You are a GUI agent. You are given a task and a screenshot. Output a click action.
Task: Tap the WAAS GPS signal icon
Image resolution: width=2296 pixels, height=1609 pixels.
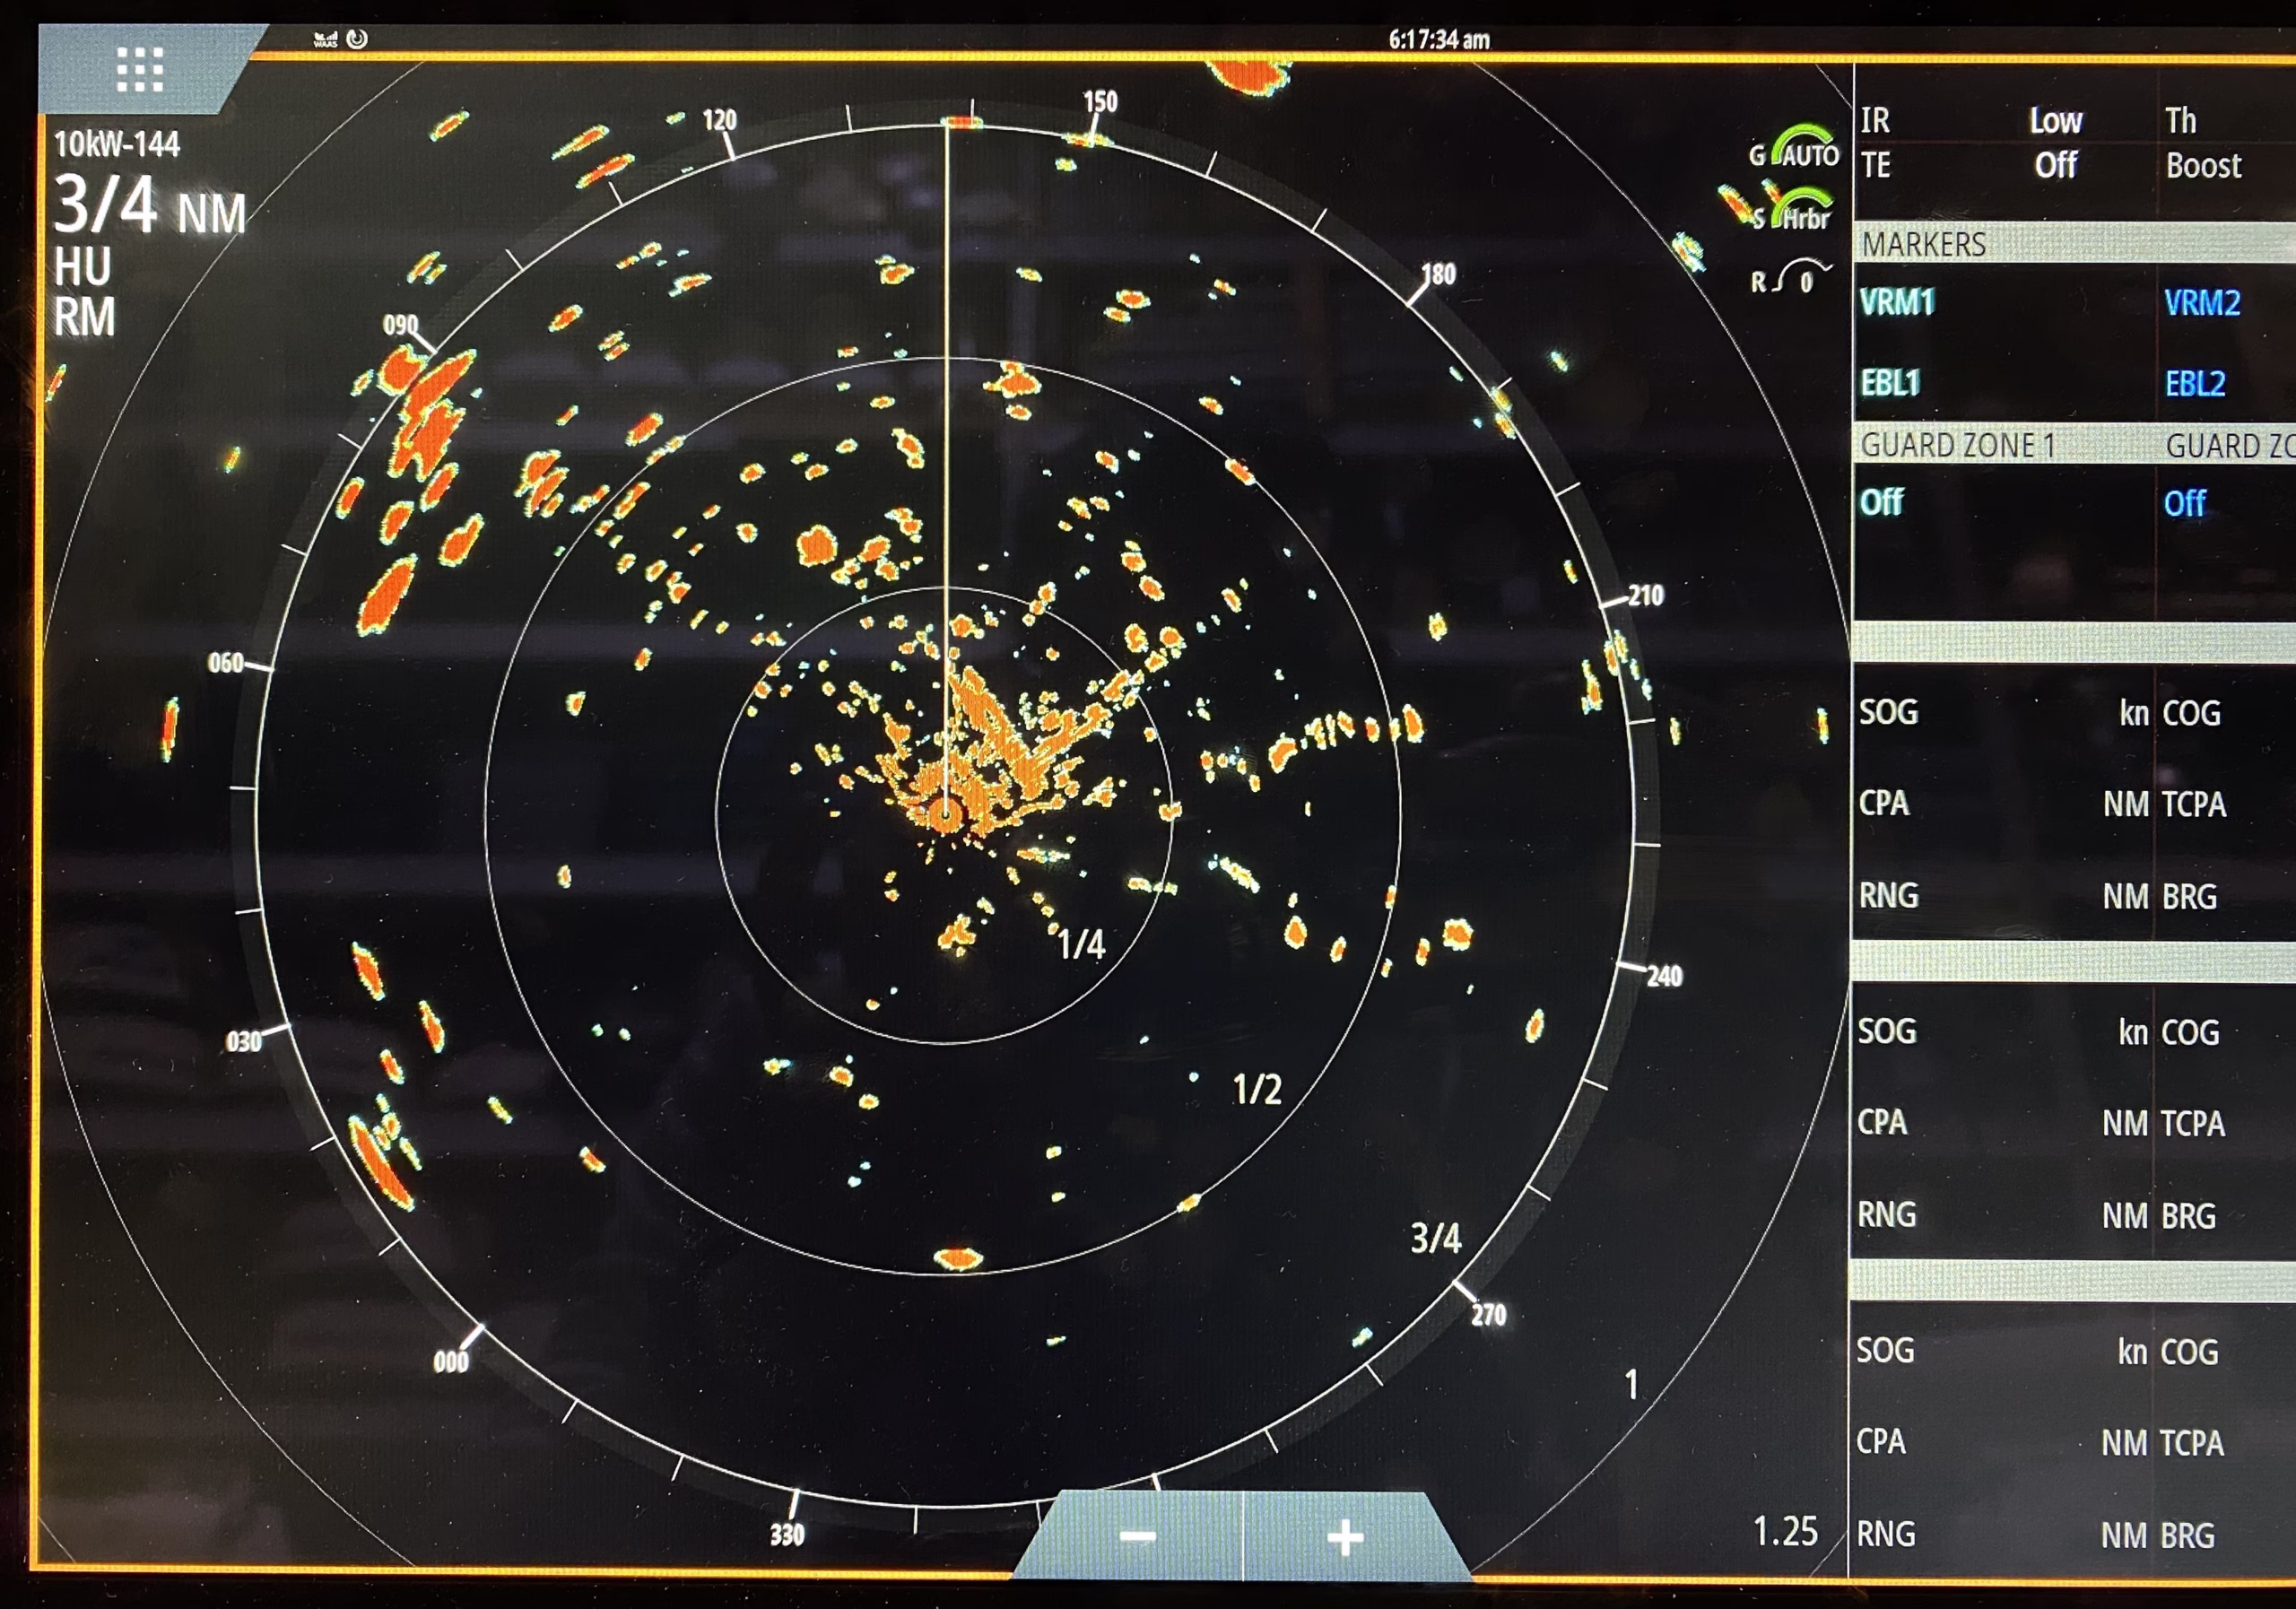[326, 39]
